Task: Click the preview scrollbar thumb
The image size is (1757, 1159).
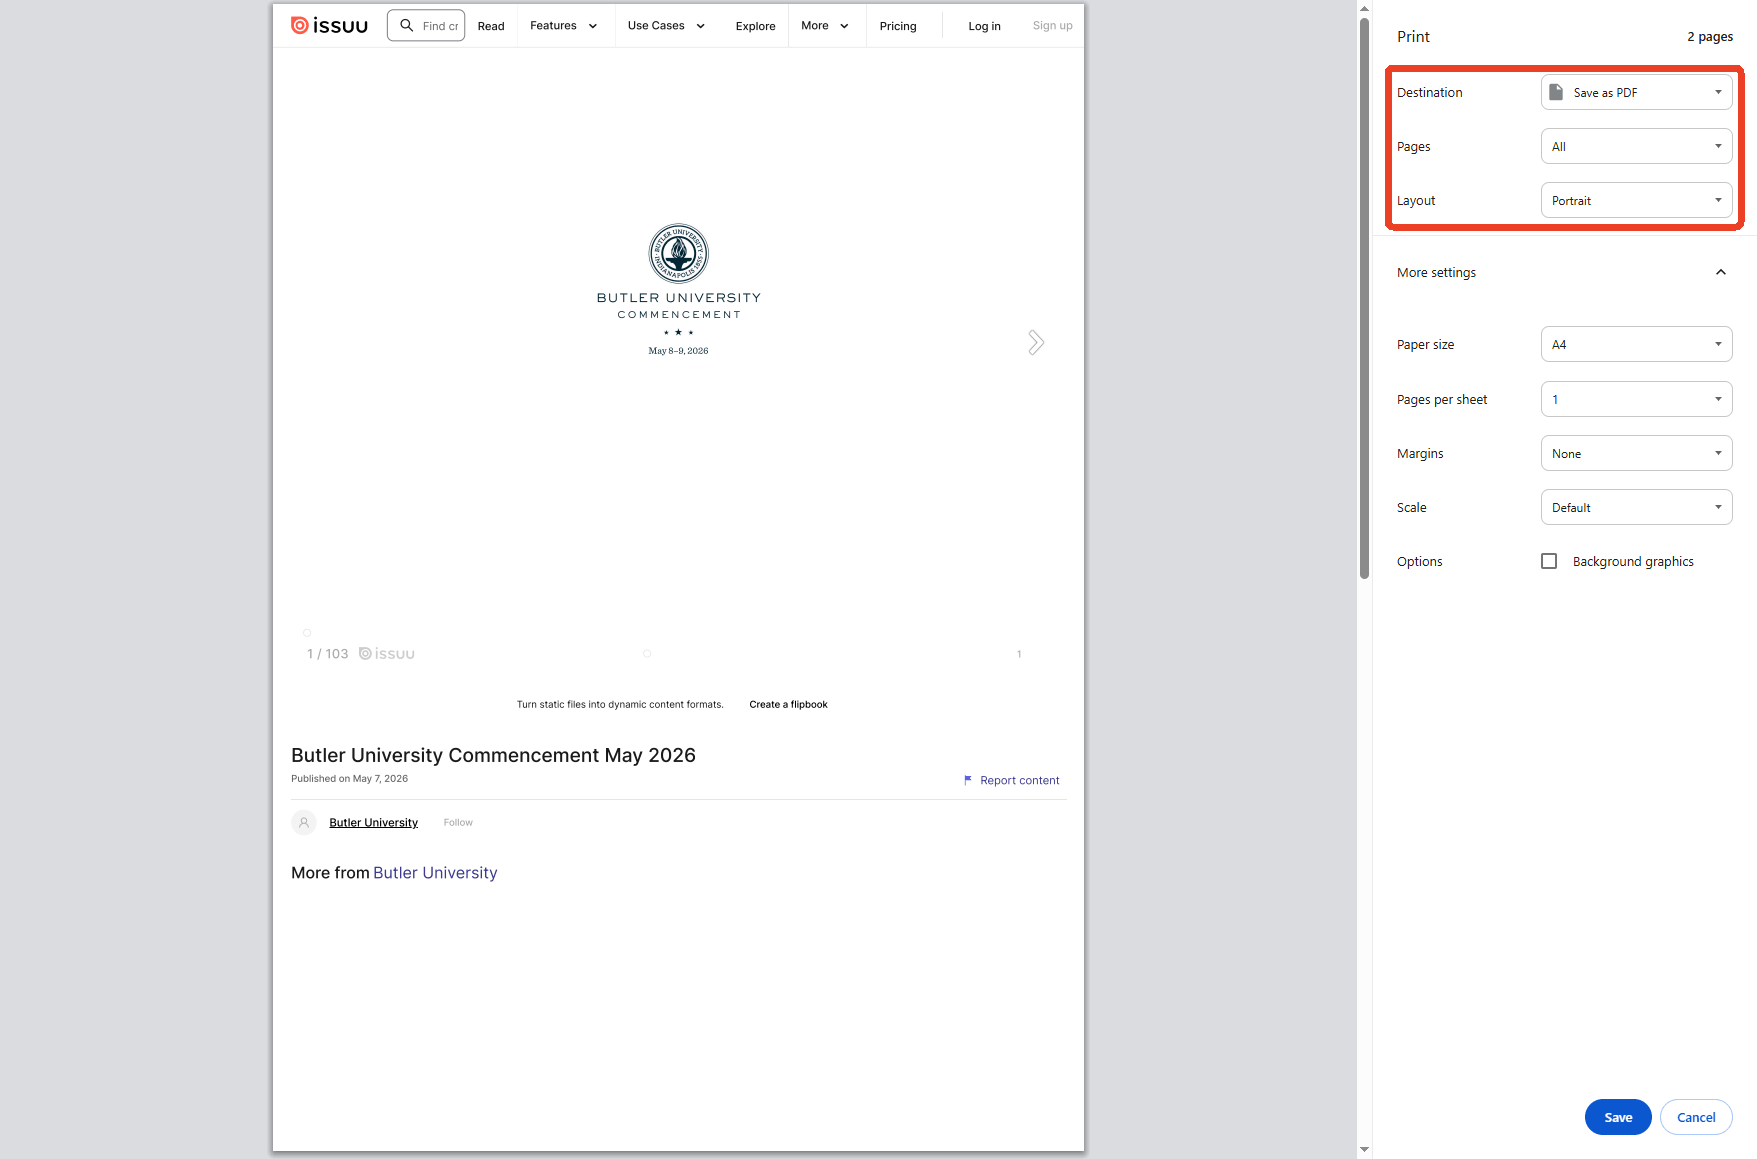Action: (x=1364, y=298)
